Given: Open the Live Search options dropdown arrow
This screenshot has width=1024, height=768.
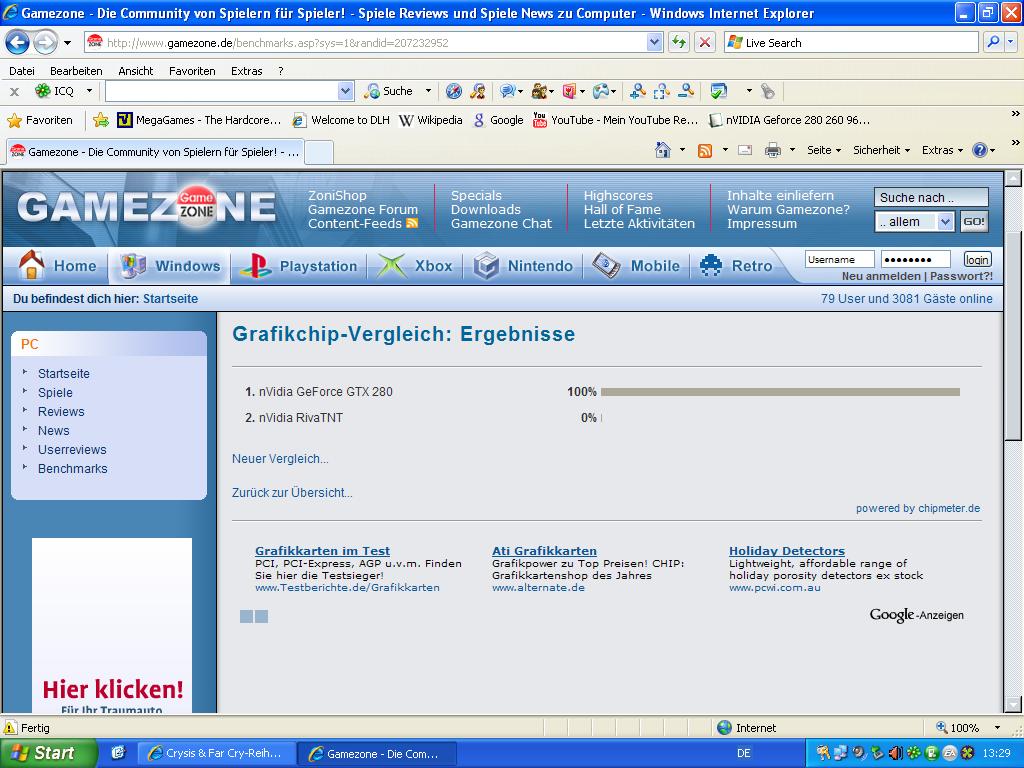Looking at the screenshot, I should [x=1011, y=42].
